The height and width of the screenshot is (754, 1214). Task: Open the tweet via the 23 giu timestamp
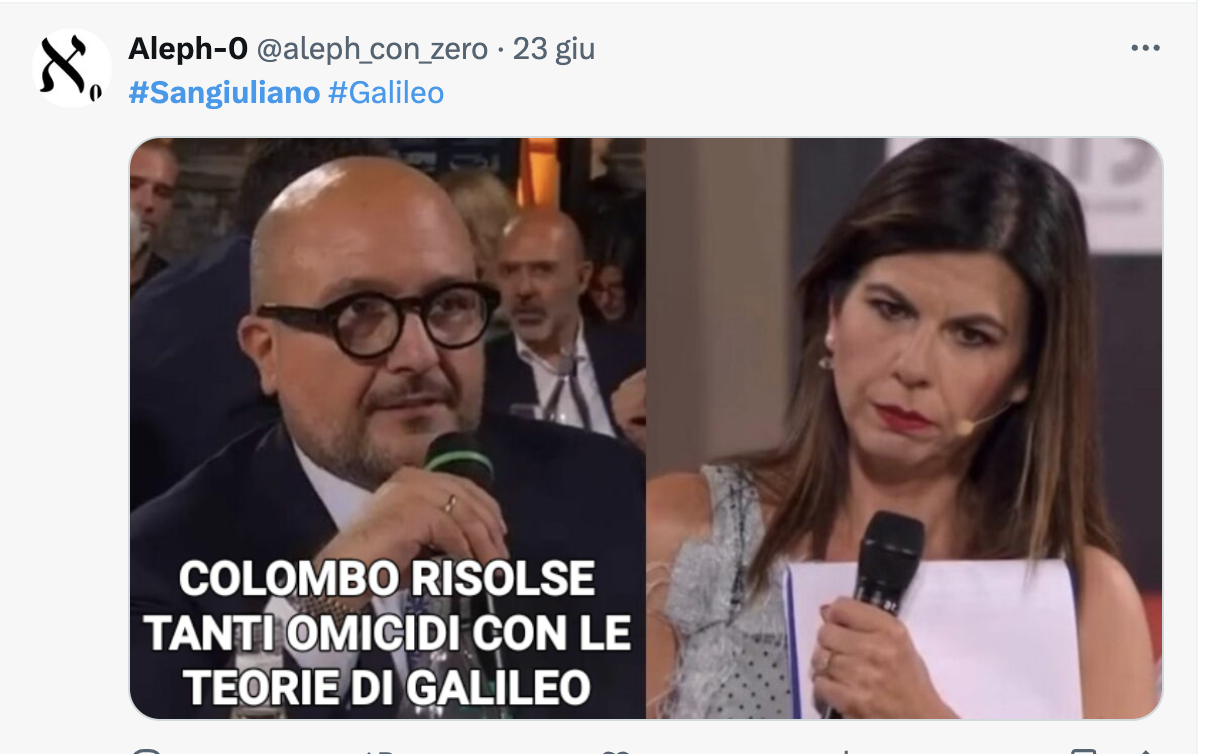(x=554, y=48)
